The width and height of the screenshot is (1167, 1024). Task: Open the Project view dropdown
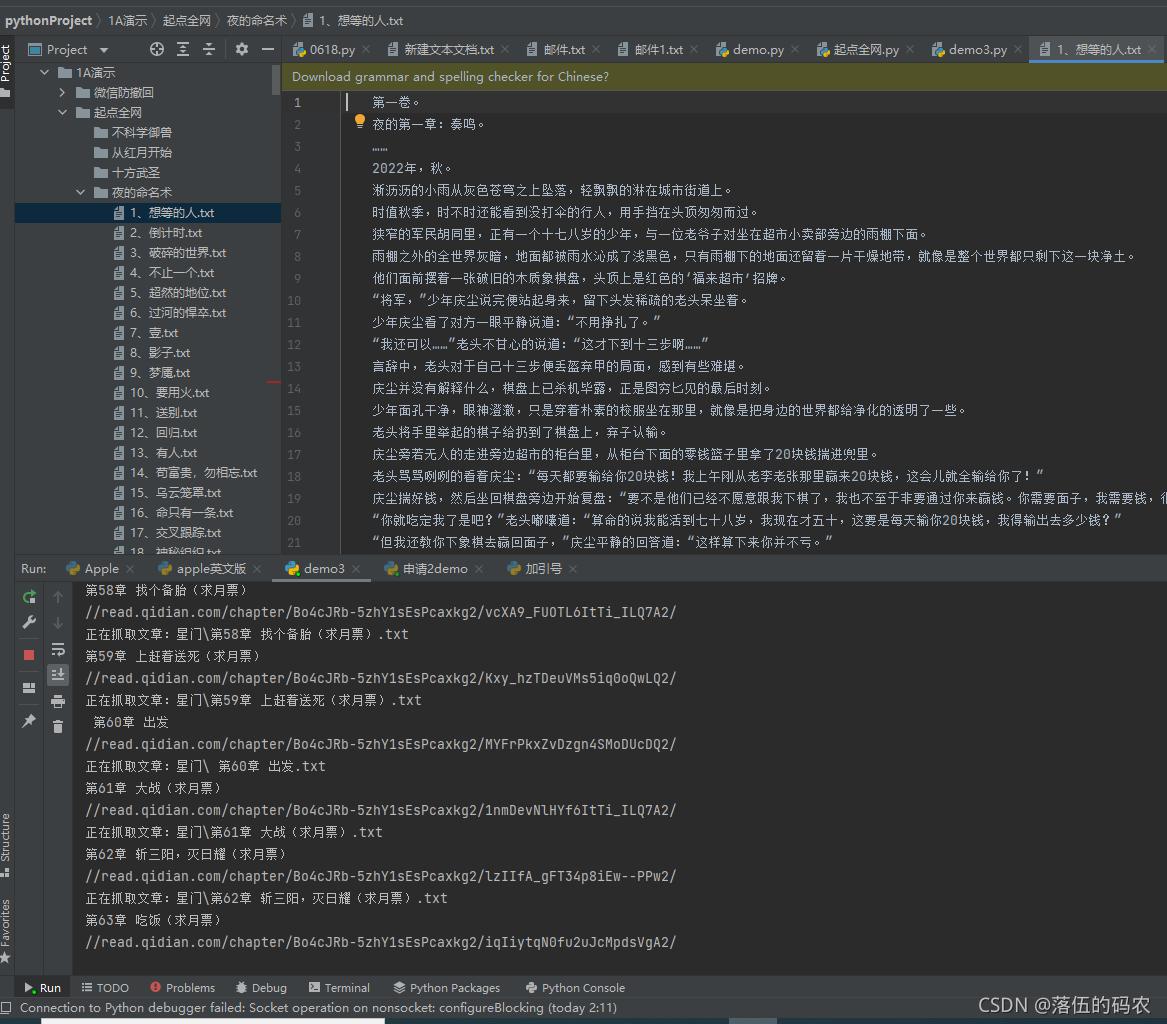[104, 48]
